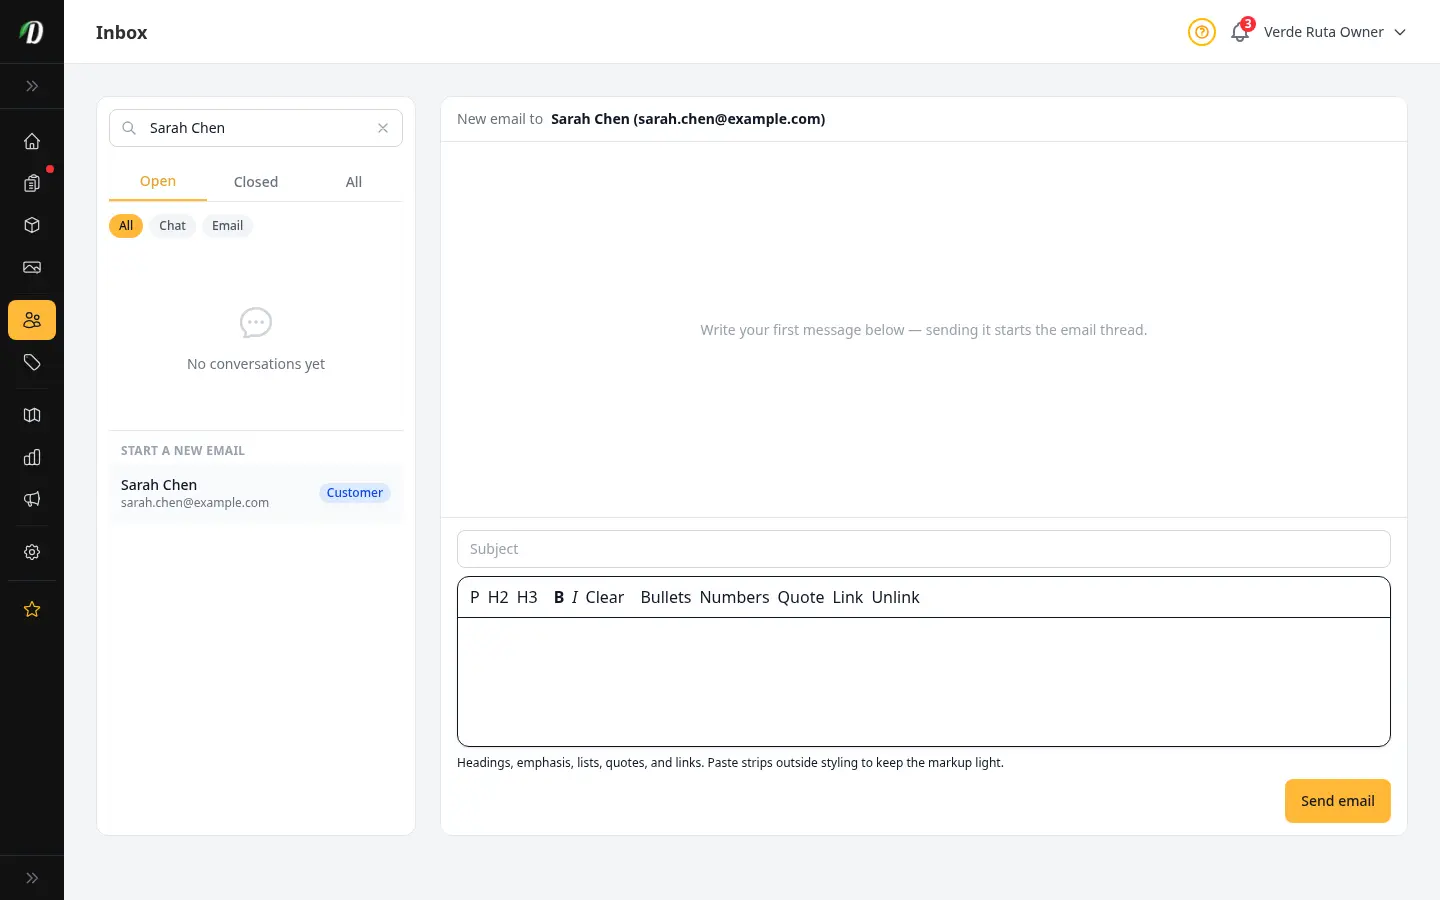Click the No conversations yet message
This screenshot has height=900, width=1440.
tap(256, 364)
